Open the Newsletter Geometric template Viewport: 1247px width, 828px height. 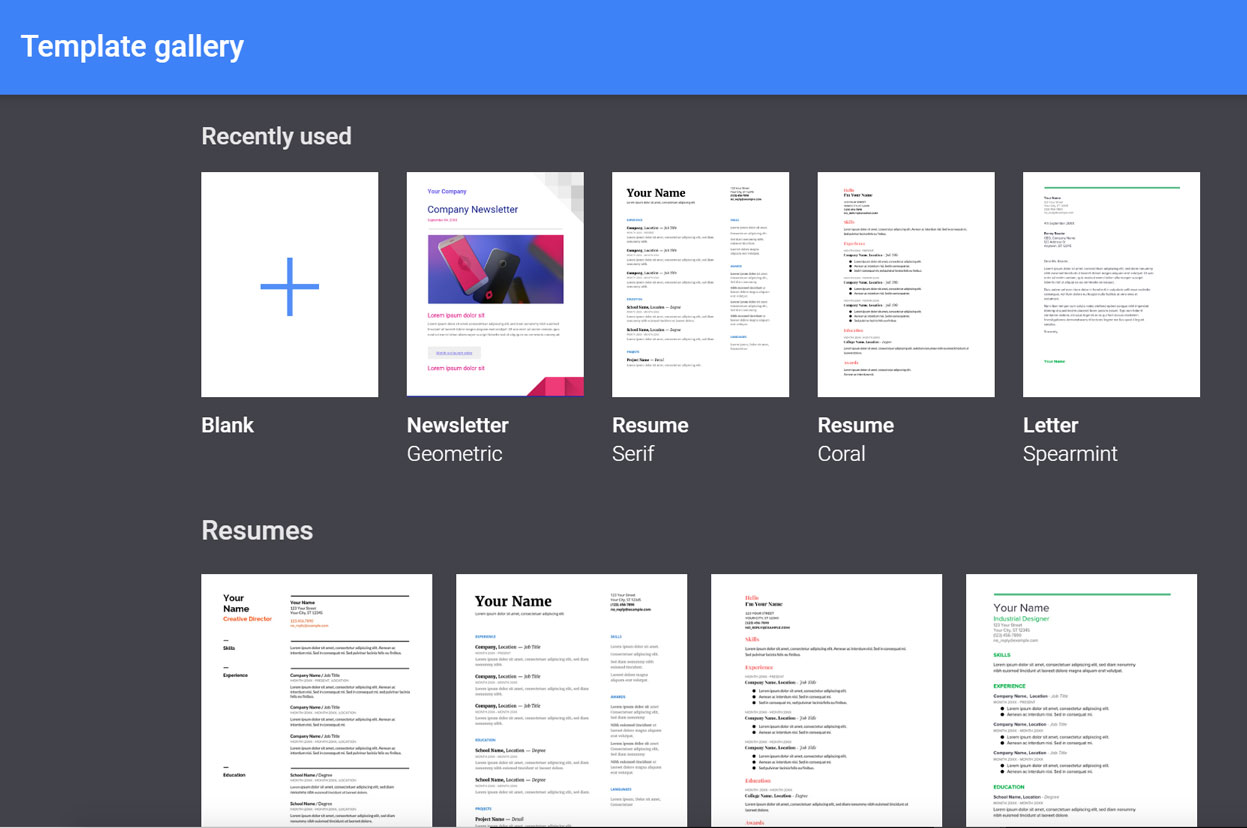point(495,284)
